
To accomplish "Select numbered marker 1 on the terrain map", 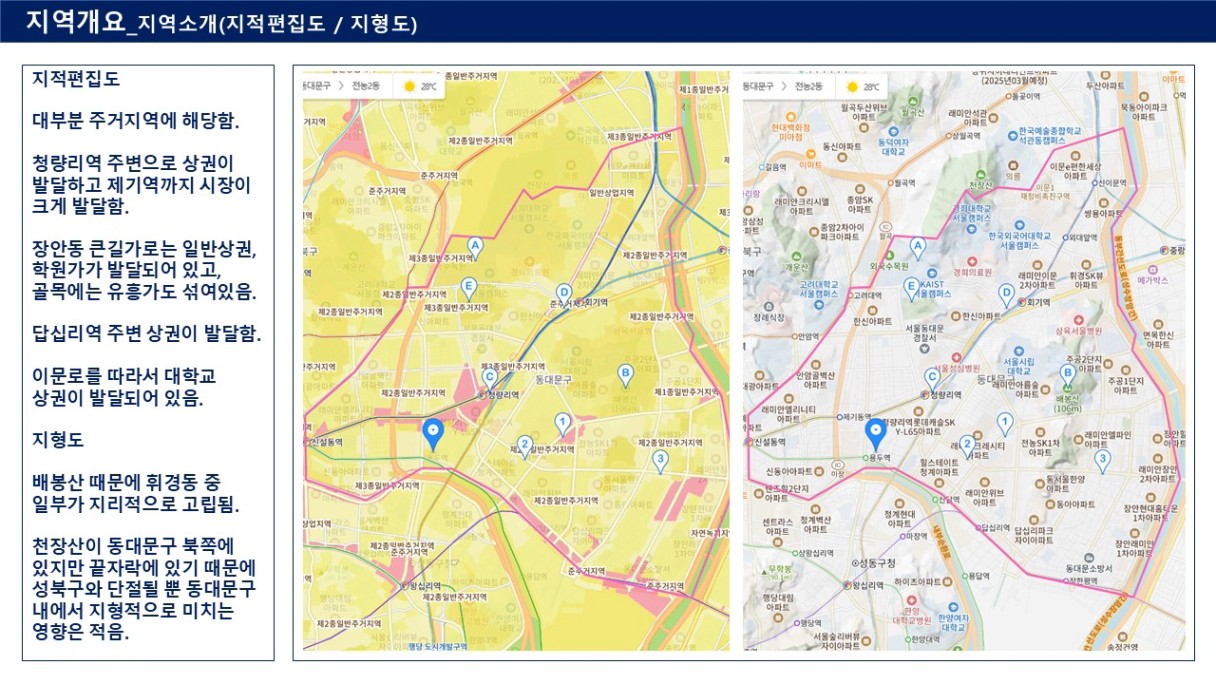I will point(1005,423).
